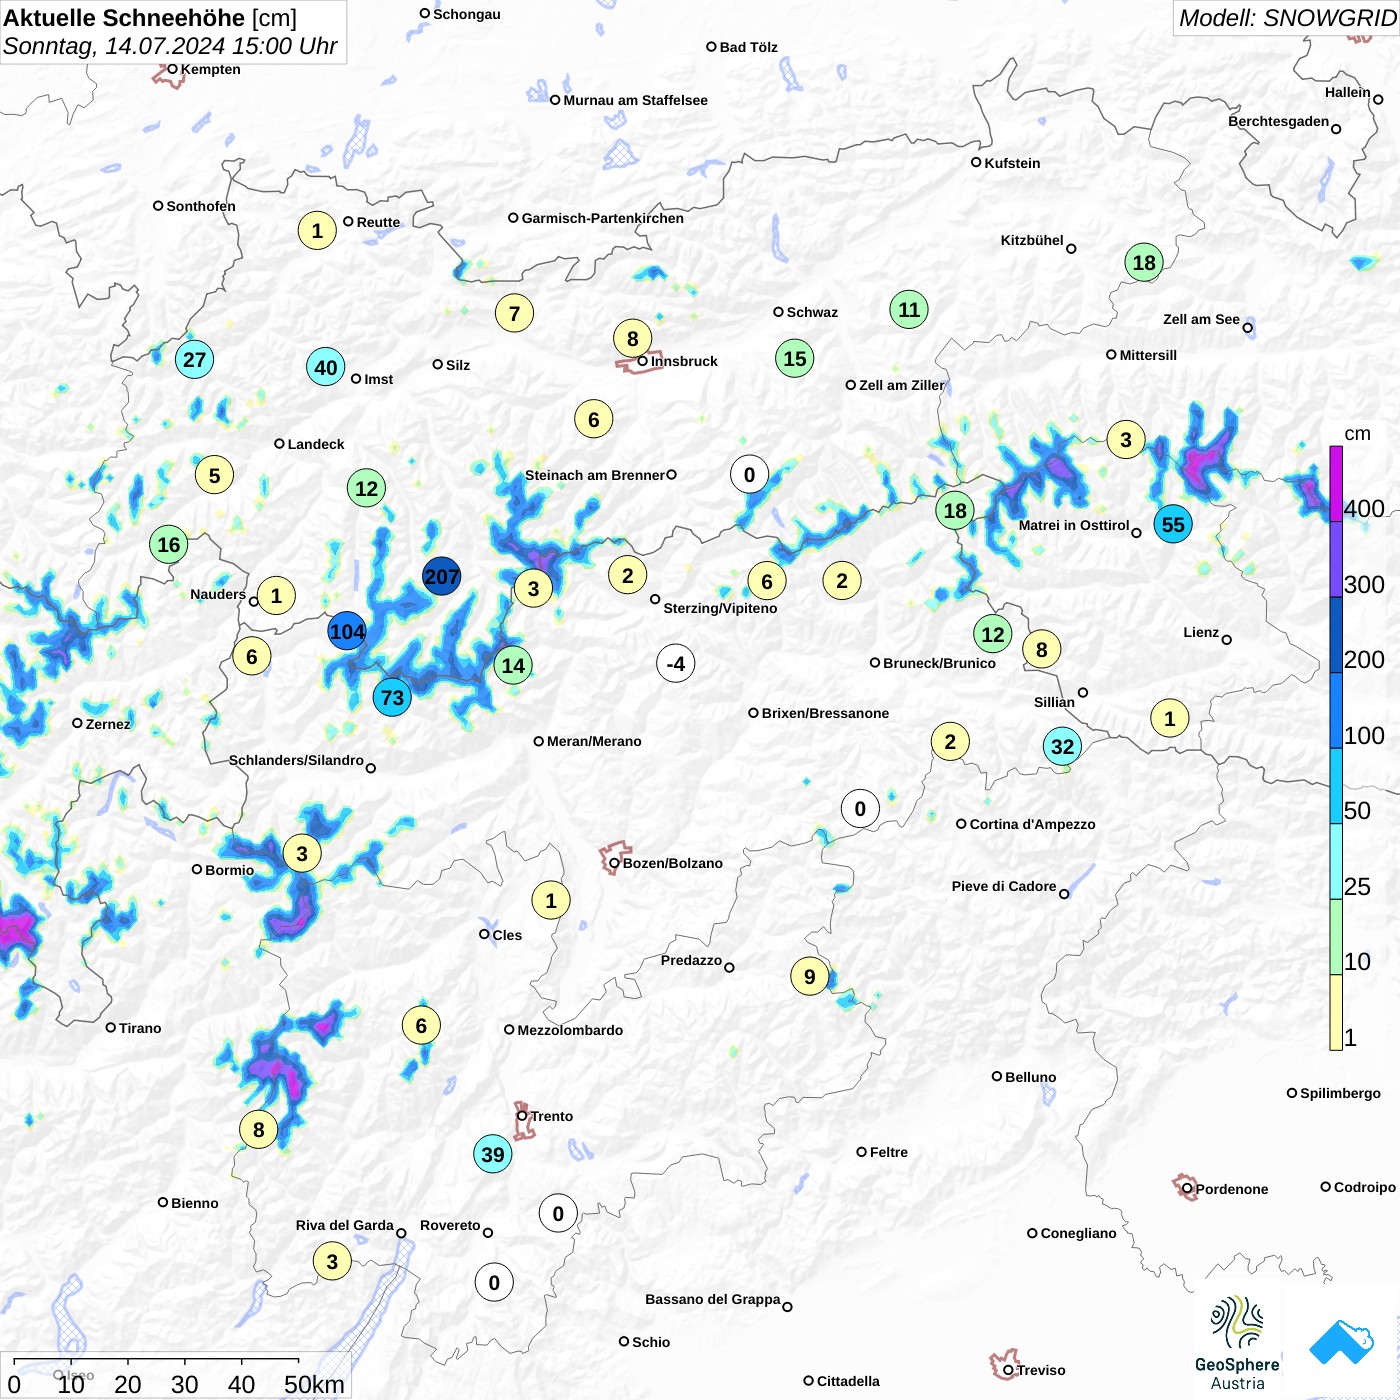Viewport: 1400px width, 1400px height.
Task: Click the Bormio town label
Action: (x=229, y=870)
